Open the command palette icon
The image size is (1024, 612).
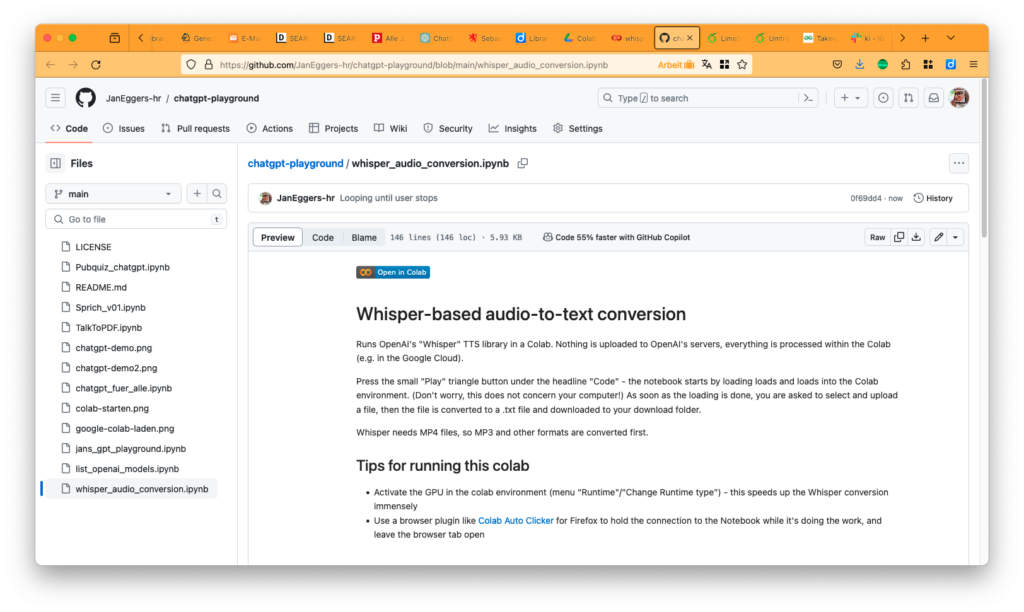[808, 98]
